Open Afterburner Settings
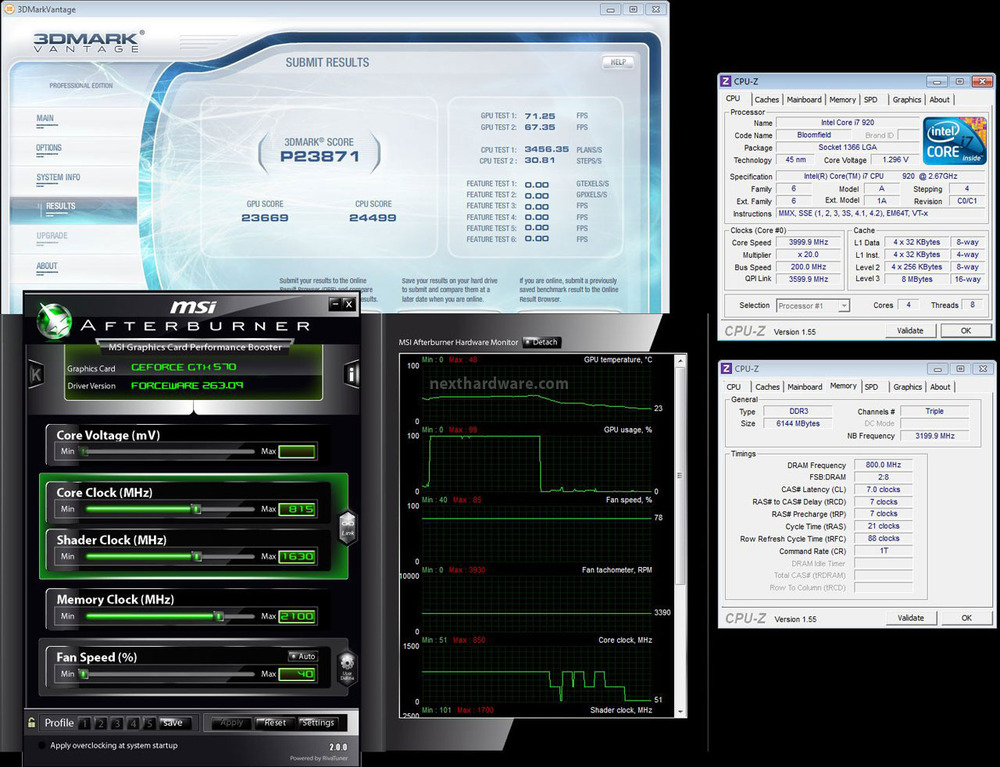 pyautogui.click(x=318, y=723)
